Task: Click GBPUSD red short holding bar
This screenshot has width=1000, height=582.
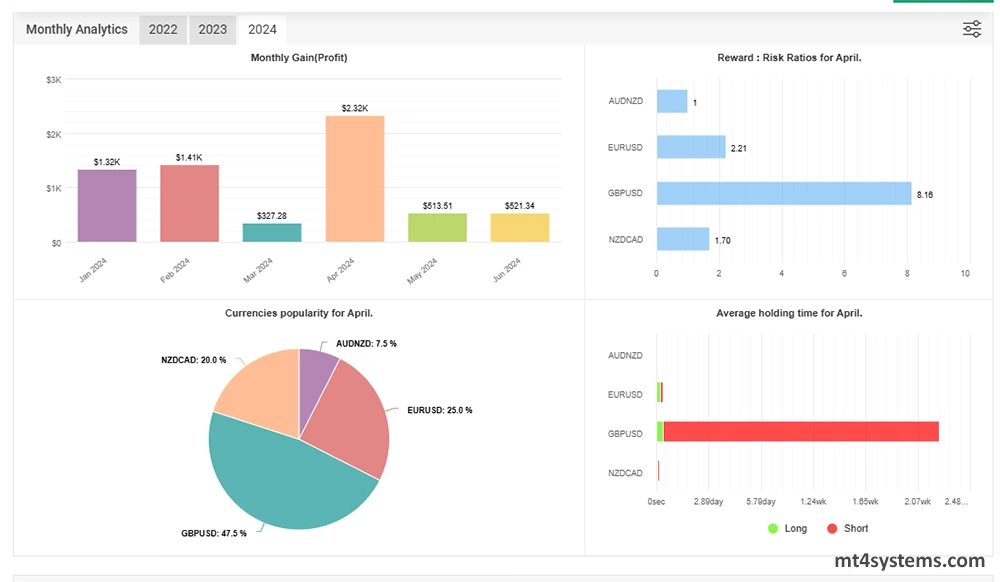Action: pyautogui.click(x=800, y=431)
